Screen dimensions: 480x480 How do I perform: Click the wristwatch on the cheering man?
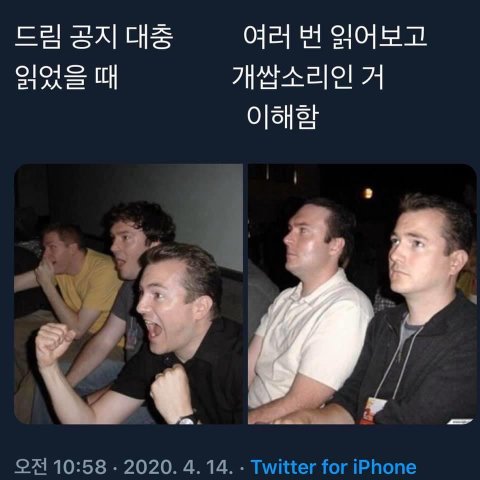click(187, 419)
